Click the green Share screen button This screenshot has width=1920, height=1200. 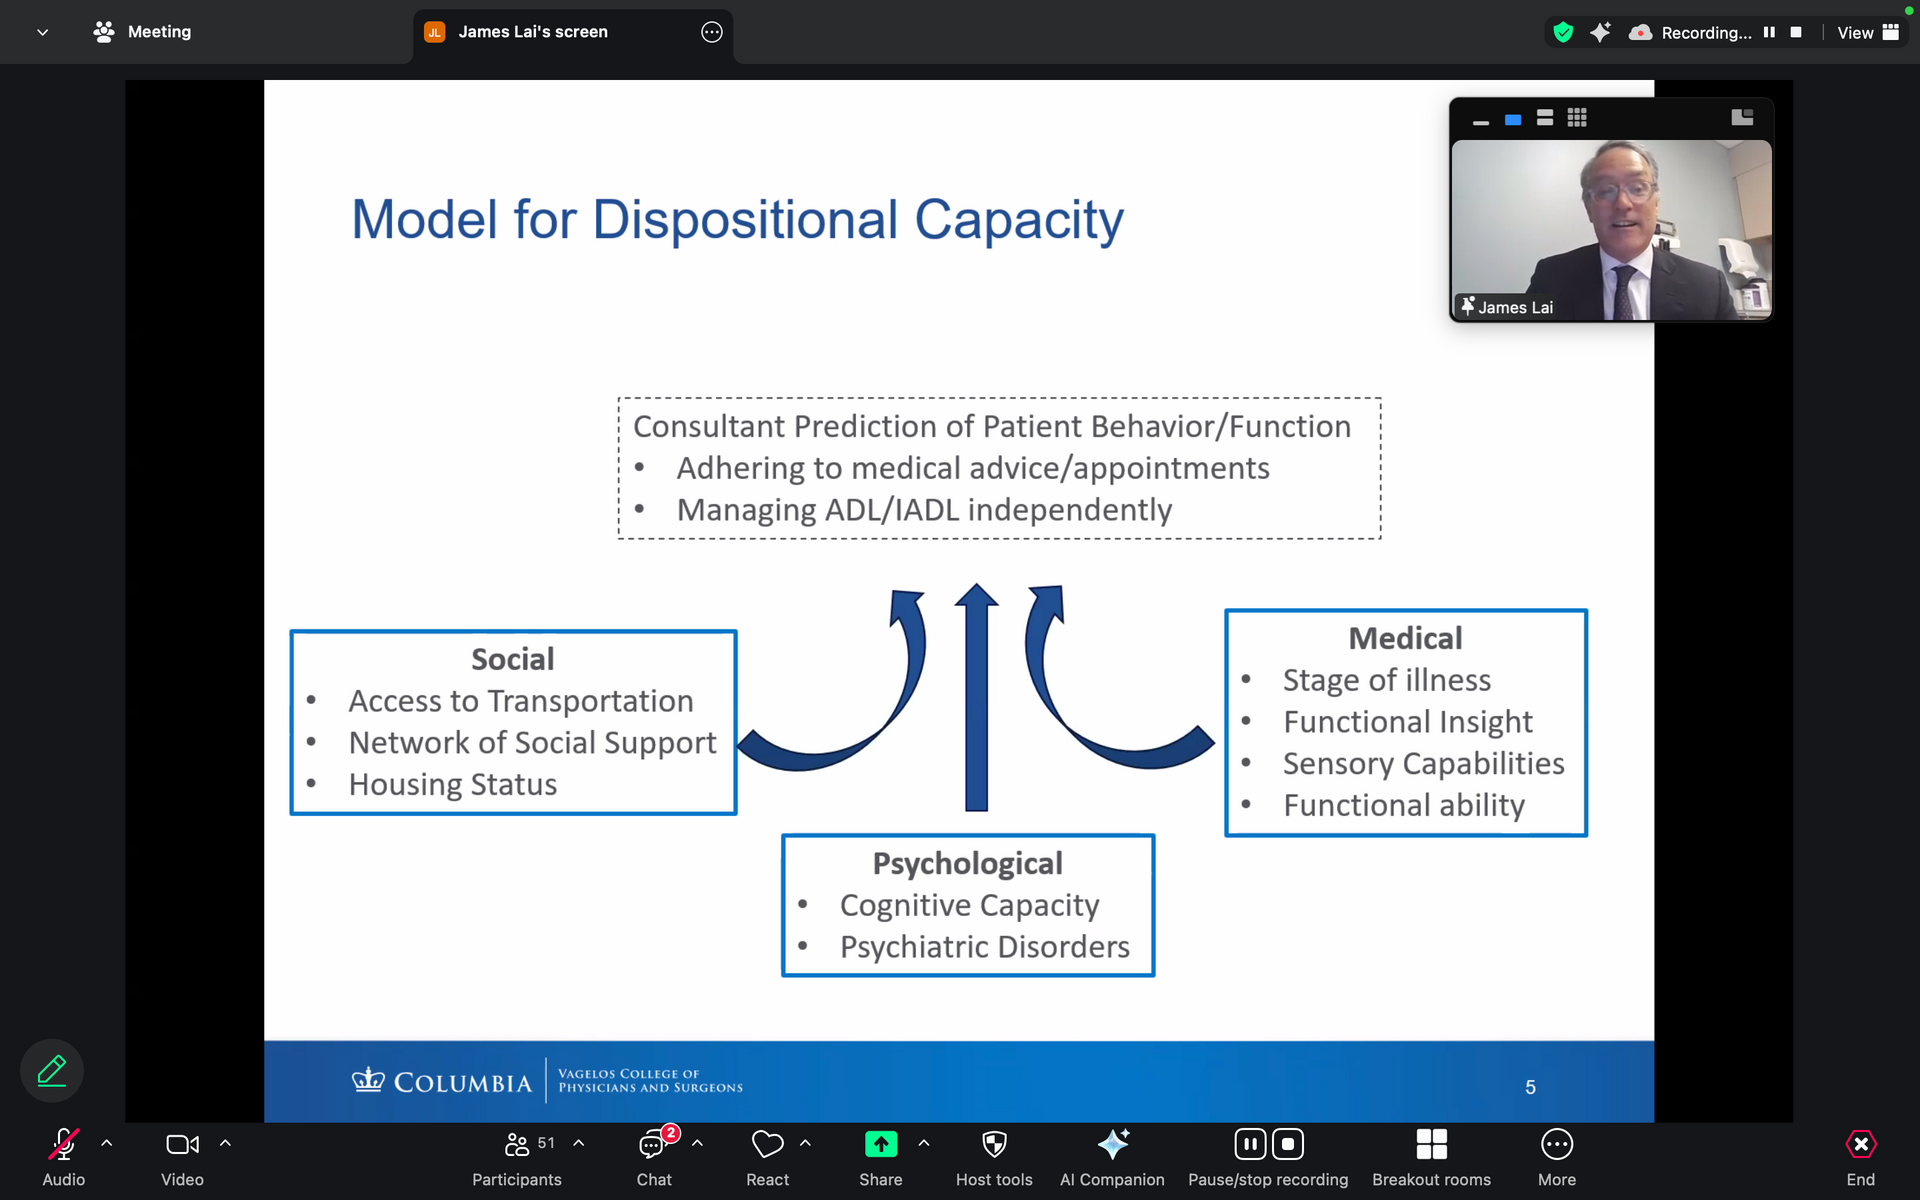coord(880,1145)
